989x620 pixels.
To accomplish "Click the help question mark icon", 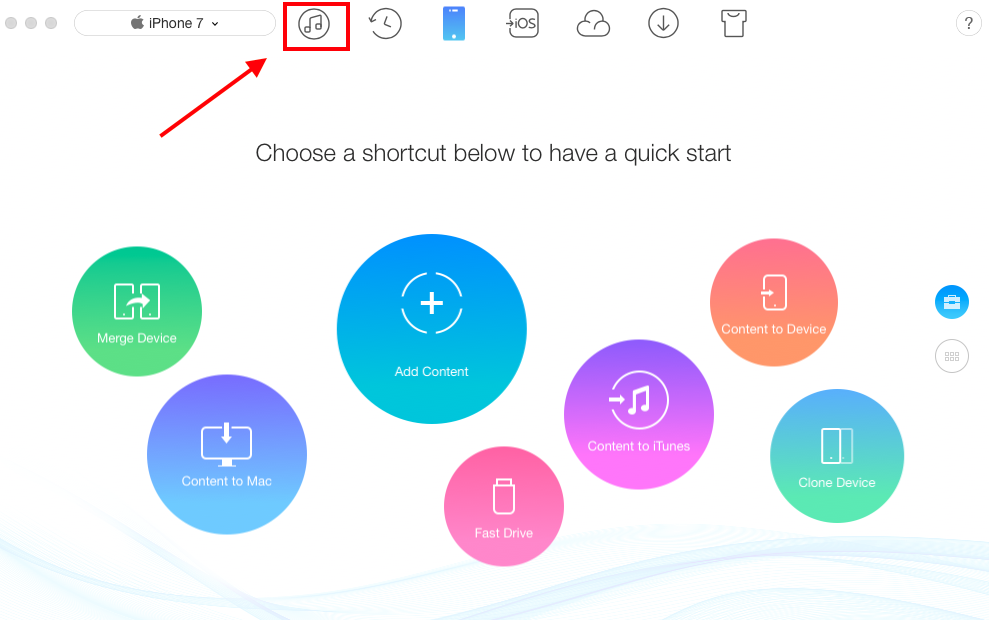I will 968,23.
